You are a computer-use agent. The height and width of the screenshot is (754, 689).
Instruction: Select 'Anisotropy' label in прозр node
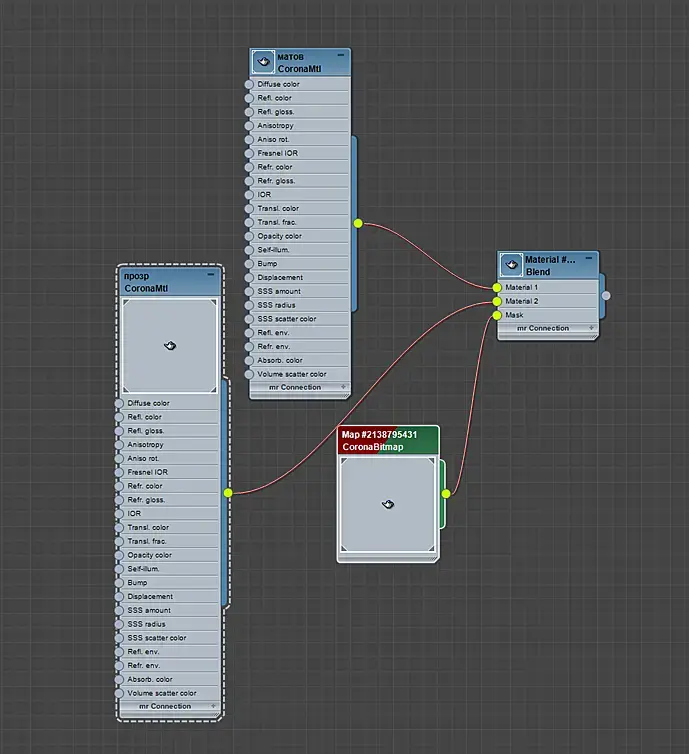(x=146, y=445)
